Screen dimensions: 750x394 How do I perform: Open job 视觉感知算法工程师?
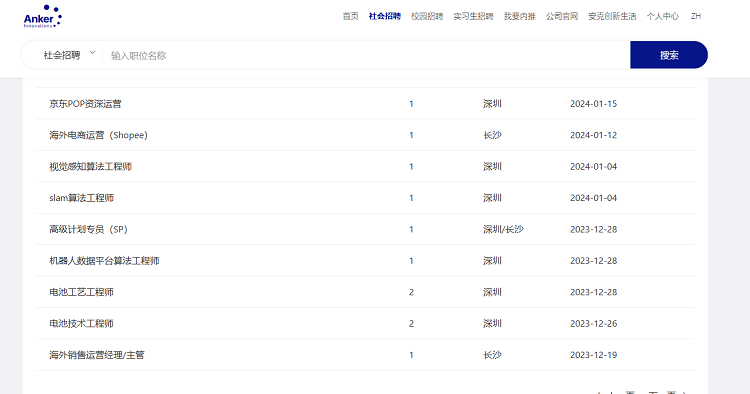90,166
